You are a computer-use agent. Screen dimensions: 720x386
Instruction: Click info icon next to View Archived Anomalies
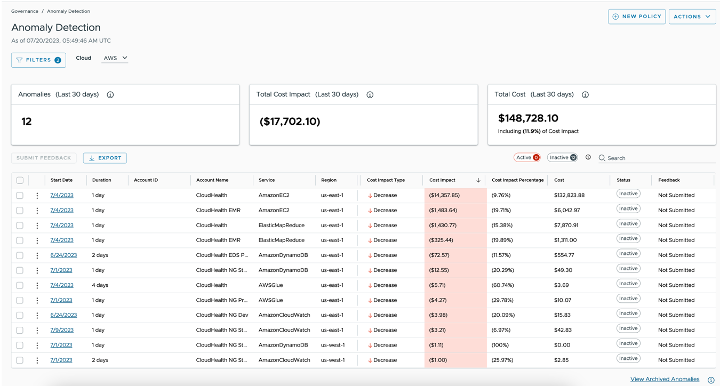[x=711, y=380]
